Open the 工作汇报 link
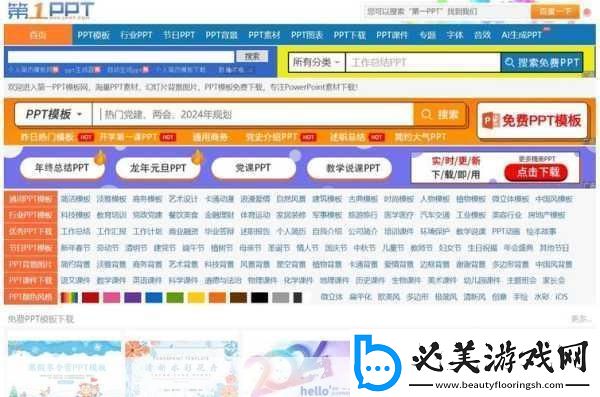 [111, 231]
